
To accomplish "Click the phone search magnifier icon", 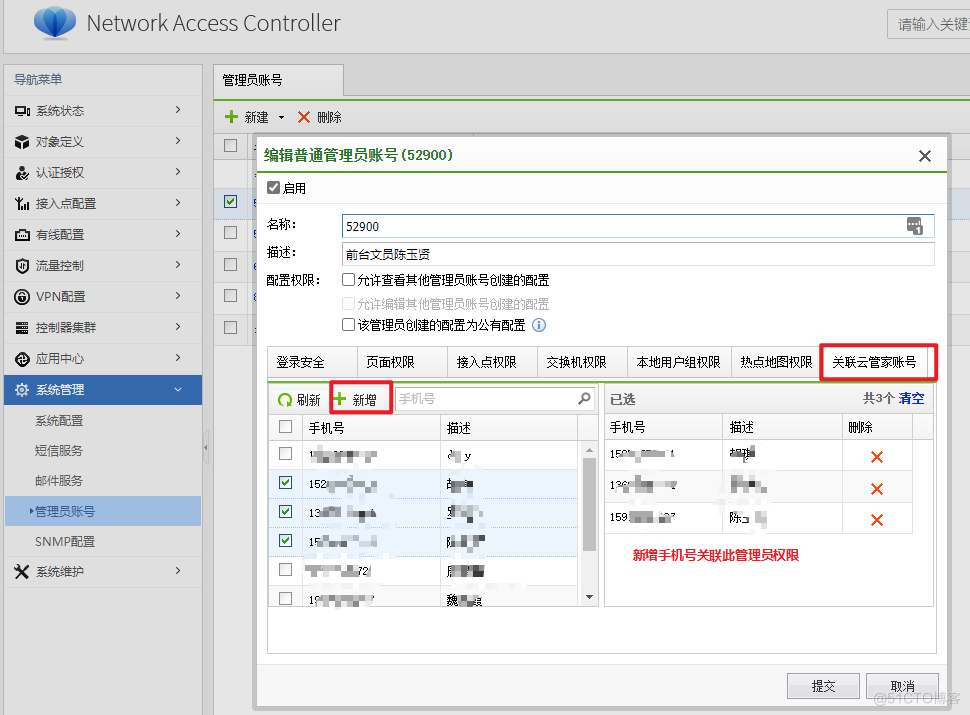I will [x=584, y=398].
